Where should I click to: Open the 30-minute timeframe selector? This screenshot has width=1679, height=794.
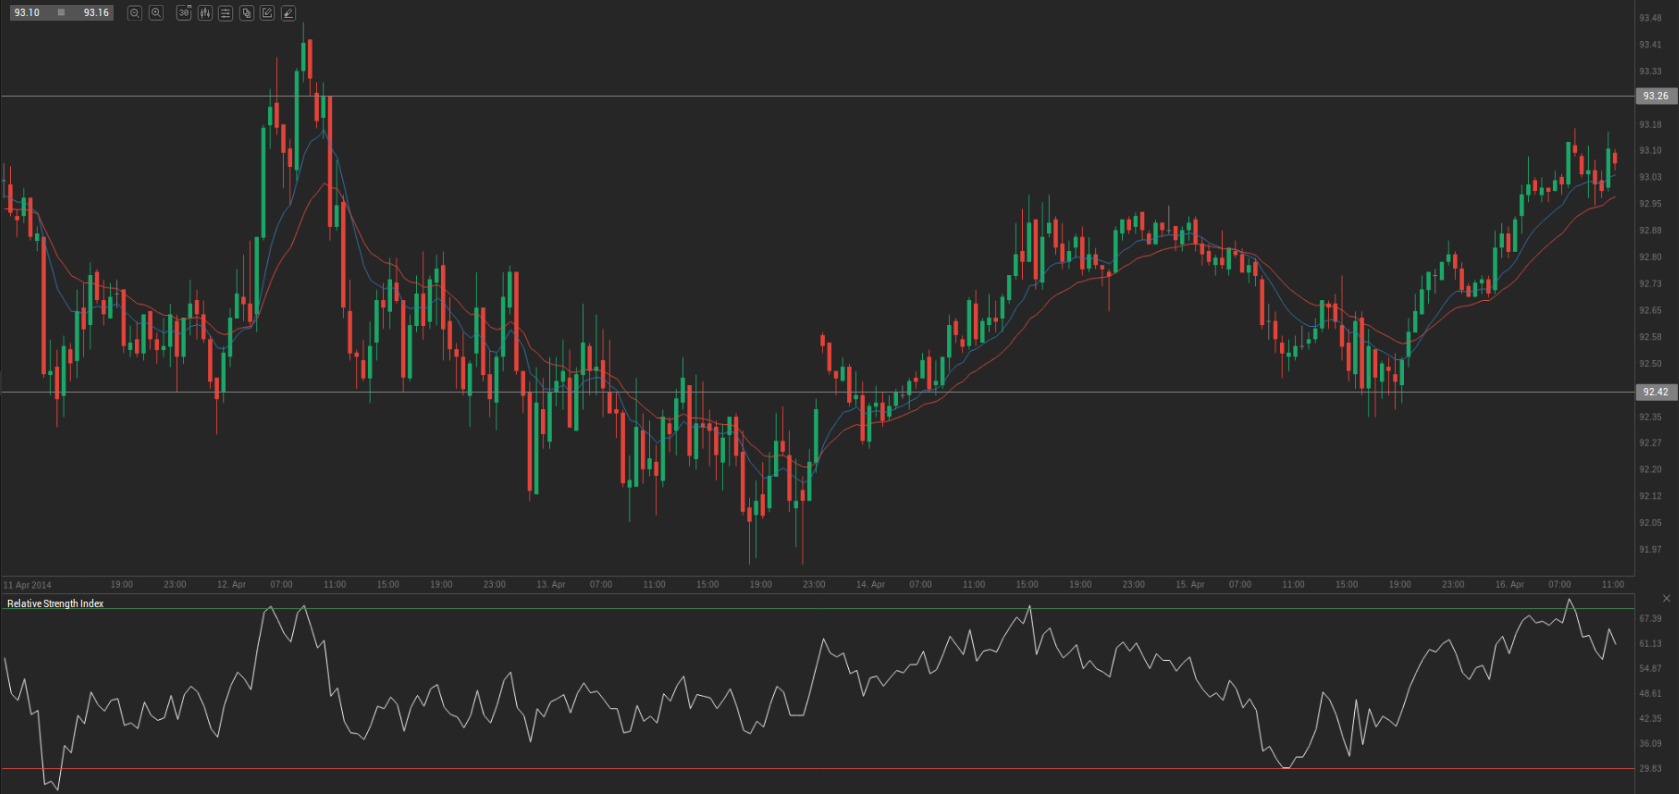pos(184,13)
